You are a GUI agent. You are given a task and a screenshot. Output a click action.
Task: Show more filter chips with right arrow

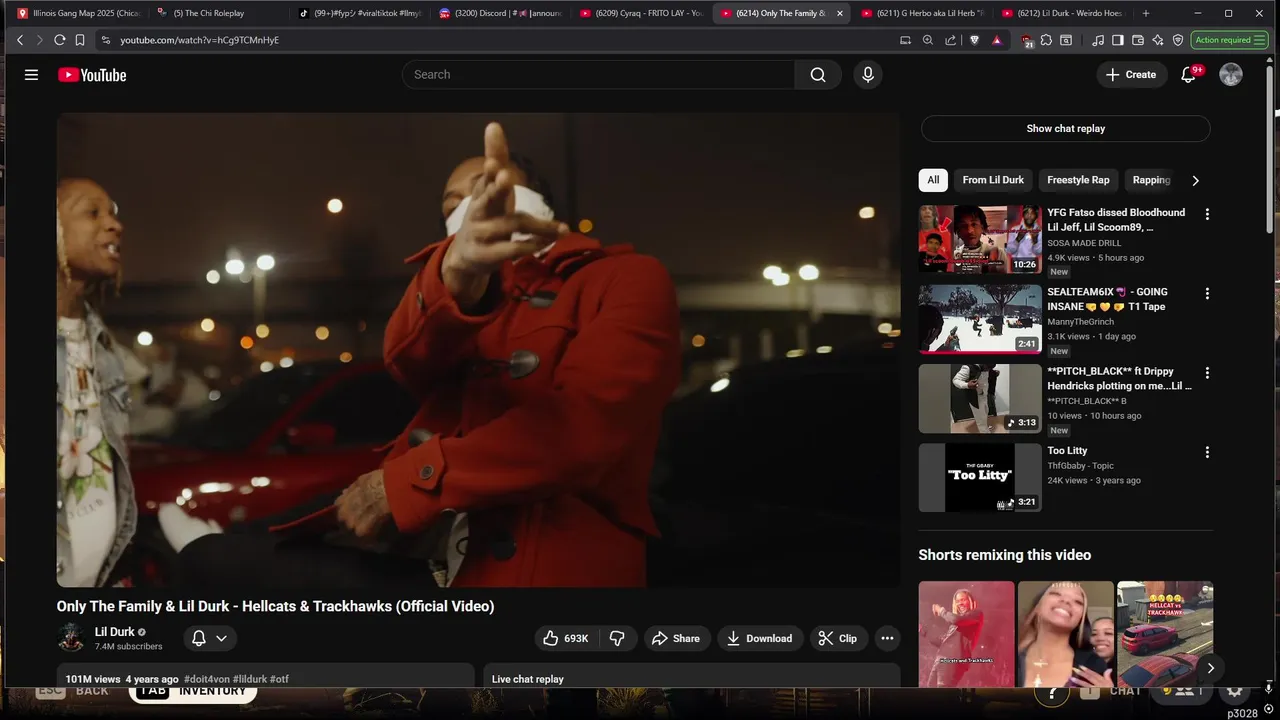click(1195, 180)
